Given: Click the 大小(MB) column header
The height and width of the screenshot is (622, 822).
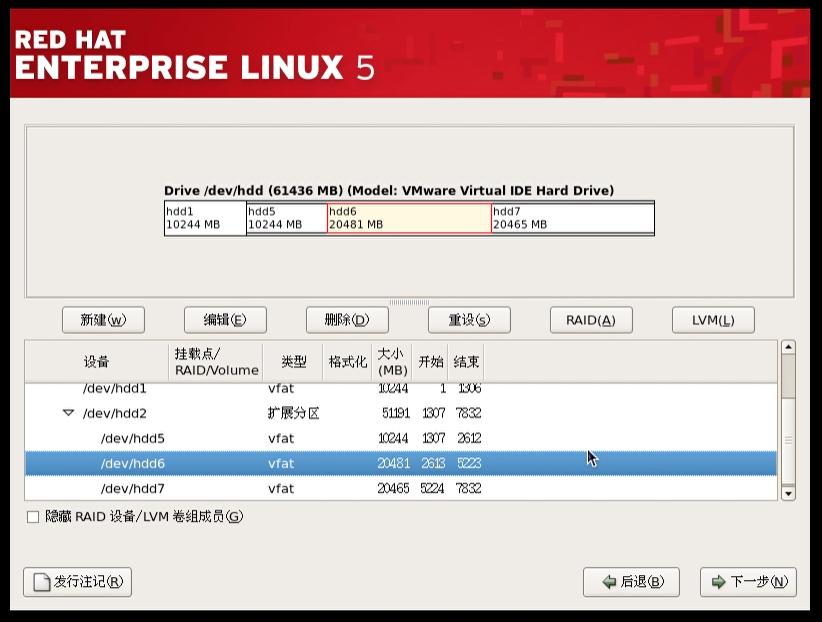Looking at the screenshot, I should [x=392, y=361].
